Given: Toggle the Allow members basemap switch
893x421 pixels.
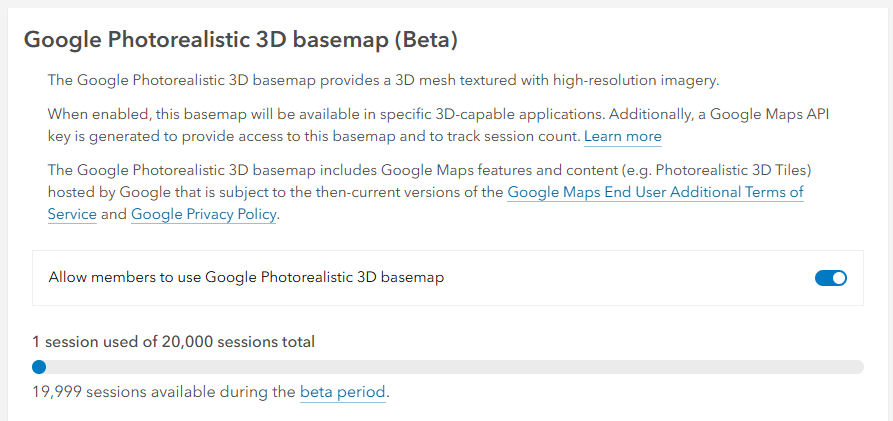Looking at the screenshot, I should click(x=831, y=278).
